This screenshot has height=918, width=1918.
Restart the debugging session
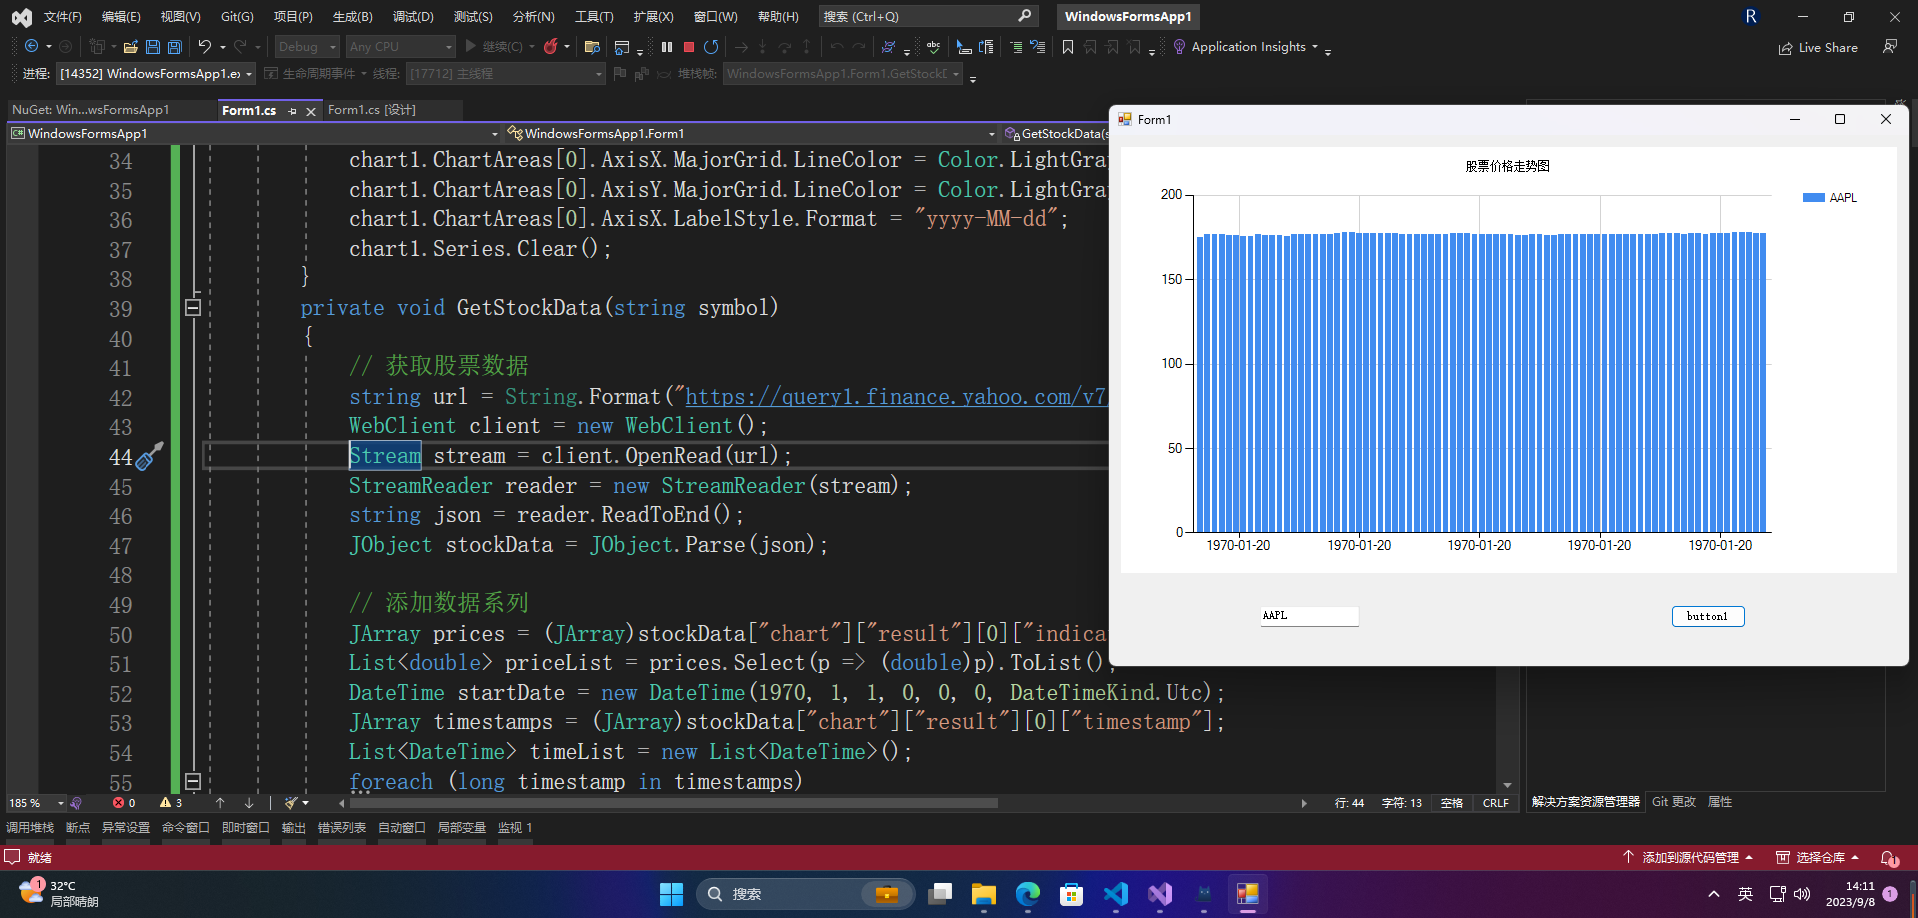(711, 47)
